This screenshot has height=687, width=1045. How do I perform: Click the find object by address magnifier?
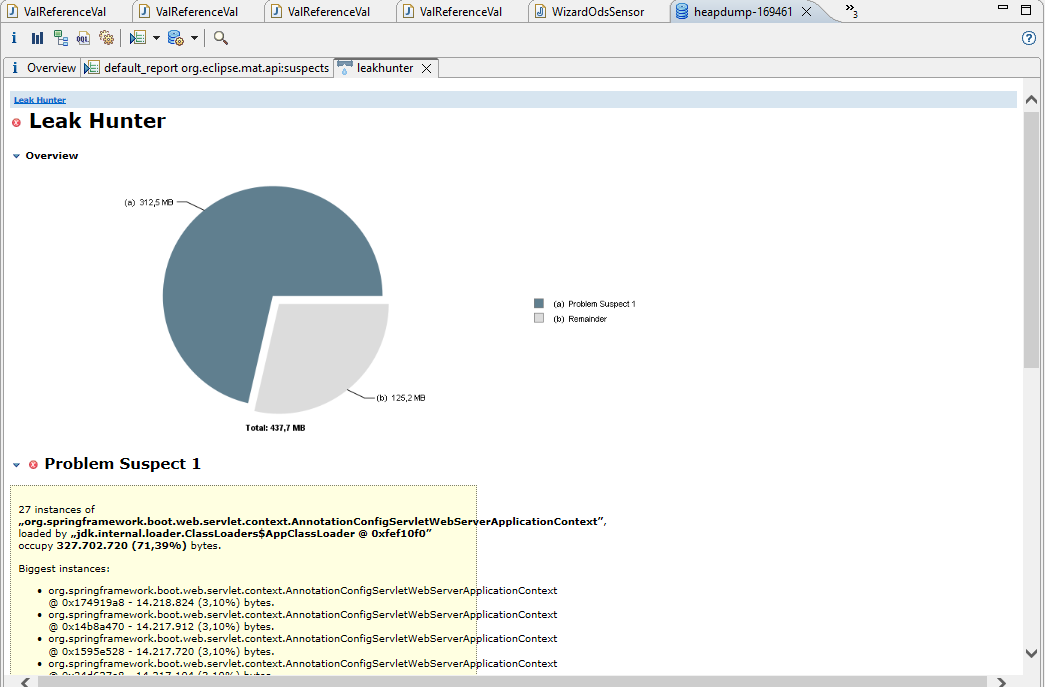click(x=220, y=38)
